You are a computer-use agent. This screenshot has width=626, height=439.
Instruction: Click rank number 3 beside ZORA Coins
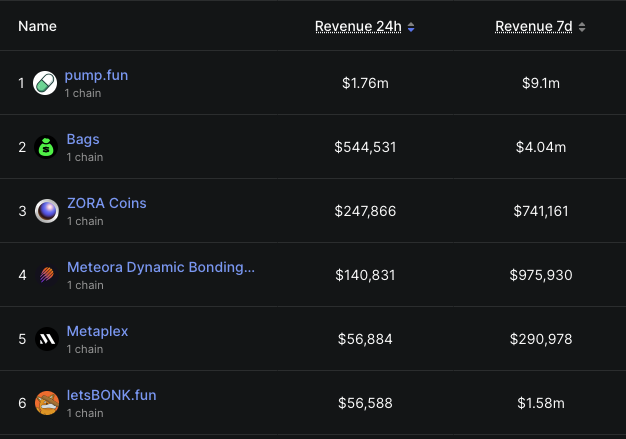coord(22,211)
